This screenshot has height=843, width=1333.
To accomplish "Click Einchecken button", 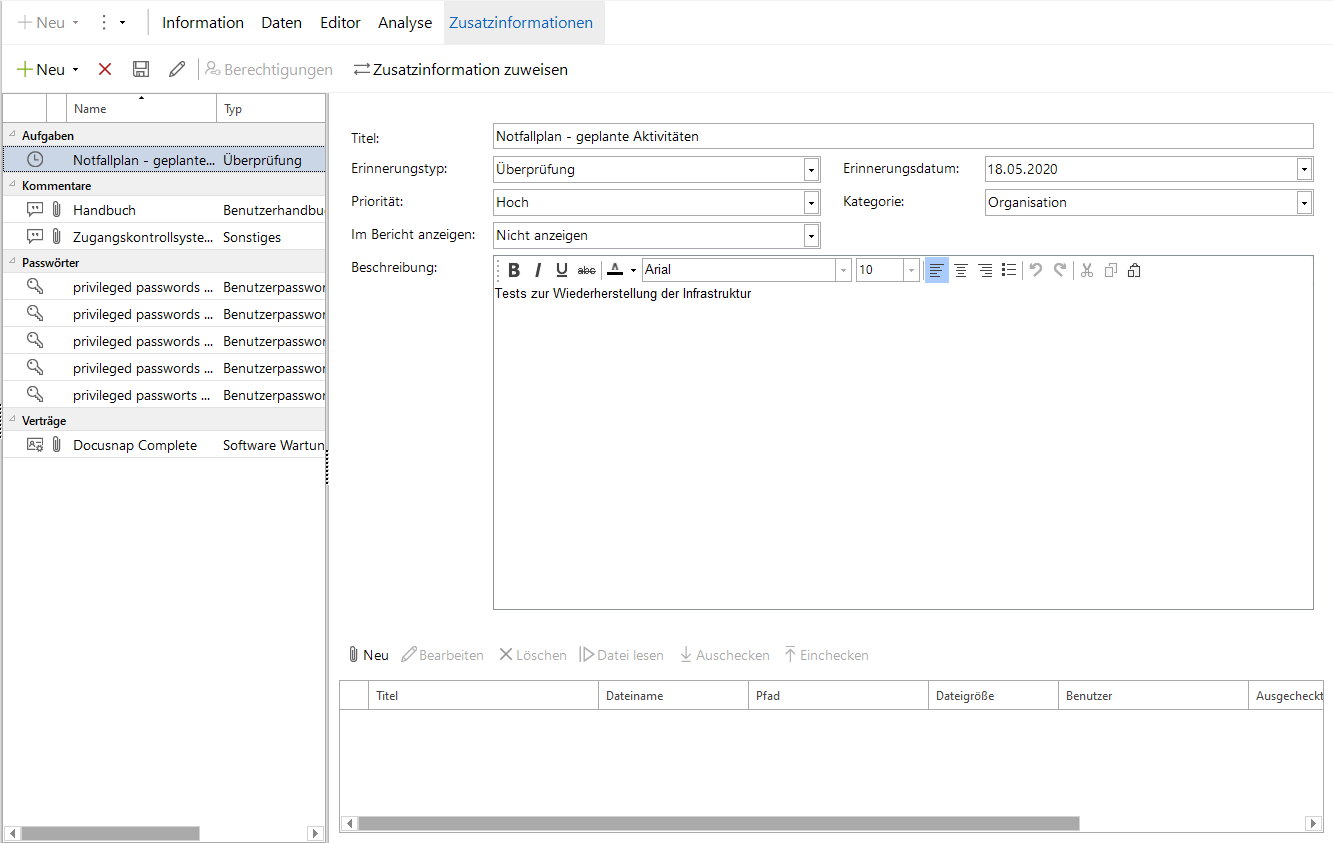I will pyautogui.click(x=826, y=655).
